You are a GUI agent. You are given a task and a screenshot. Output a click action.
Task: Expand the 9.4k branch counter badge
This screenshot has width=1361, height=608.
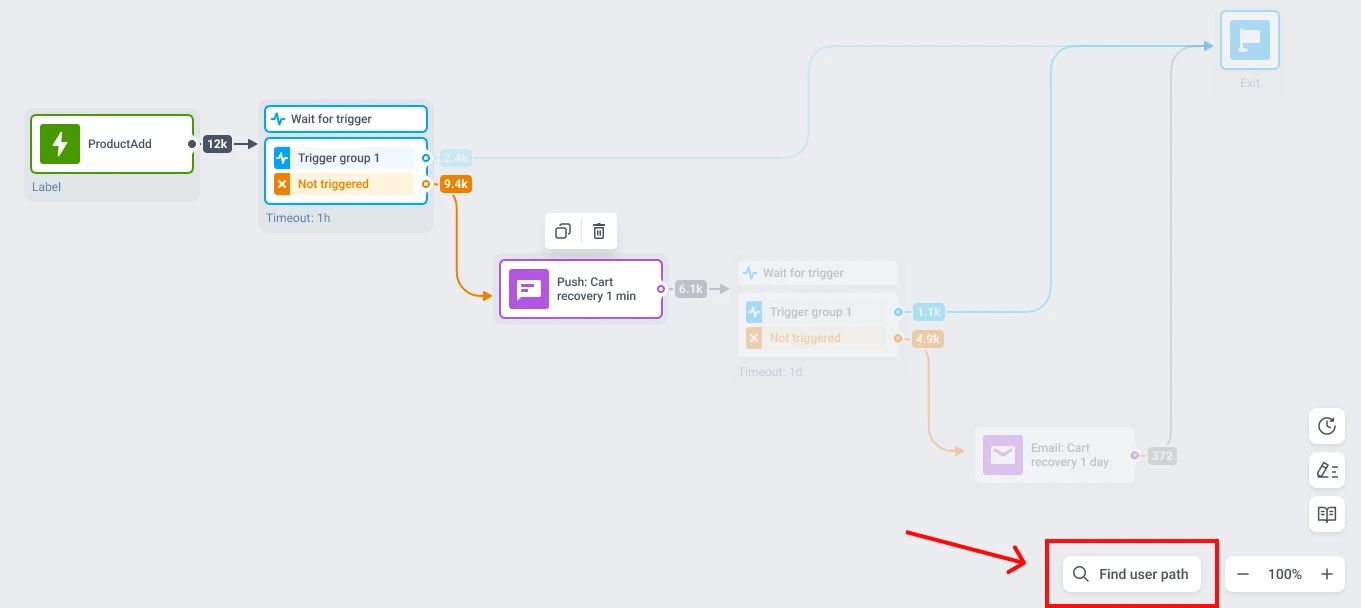coord(455,183)
